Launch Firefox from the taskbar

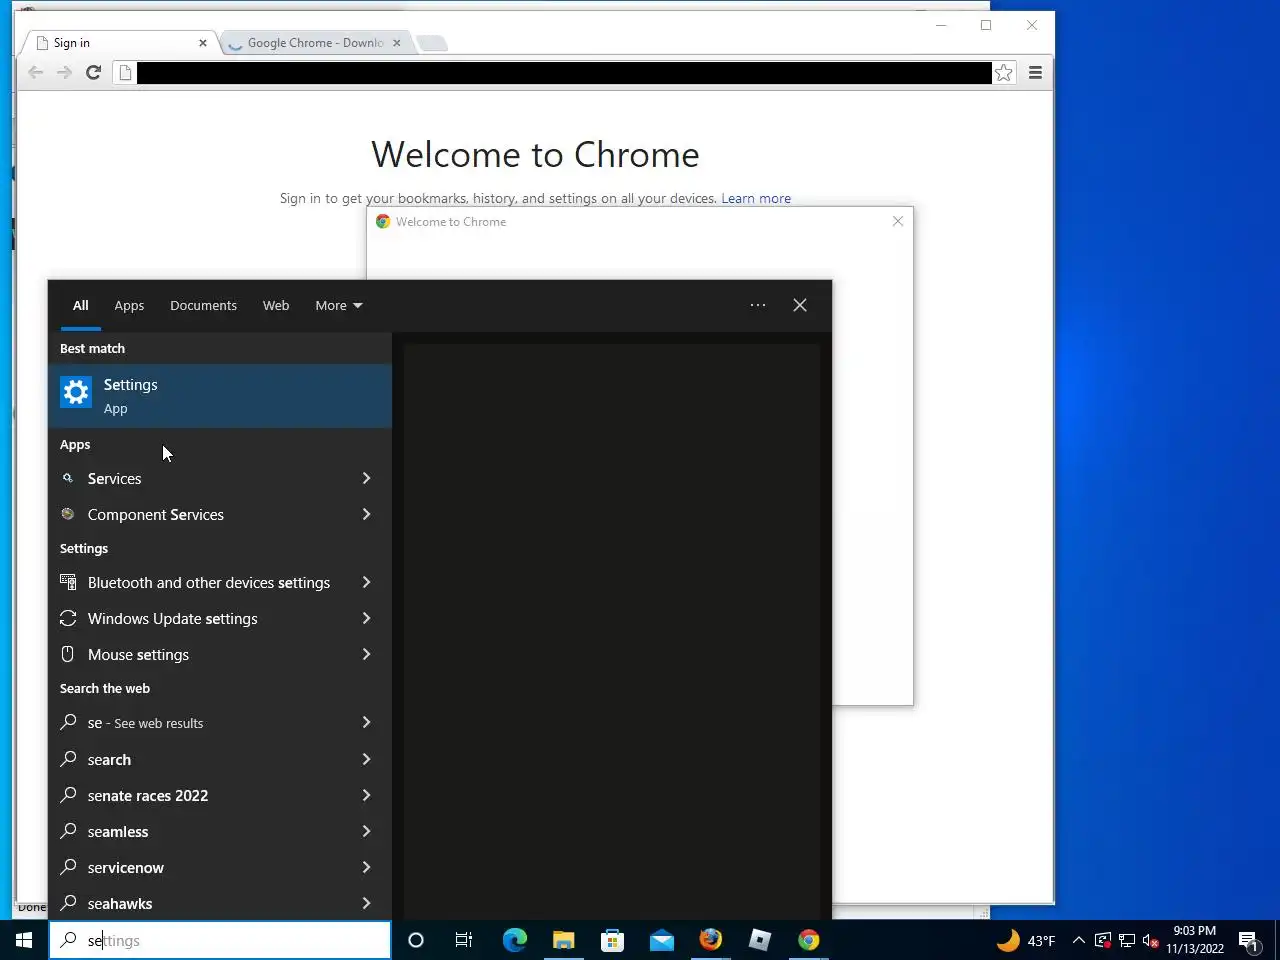[x=710, y=940]
